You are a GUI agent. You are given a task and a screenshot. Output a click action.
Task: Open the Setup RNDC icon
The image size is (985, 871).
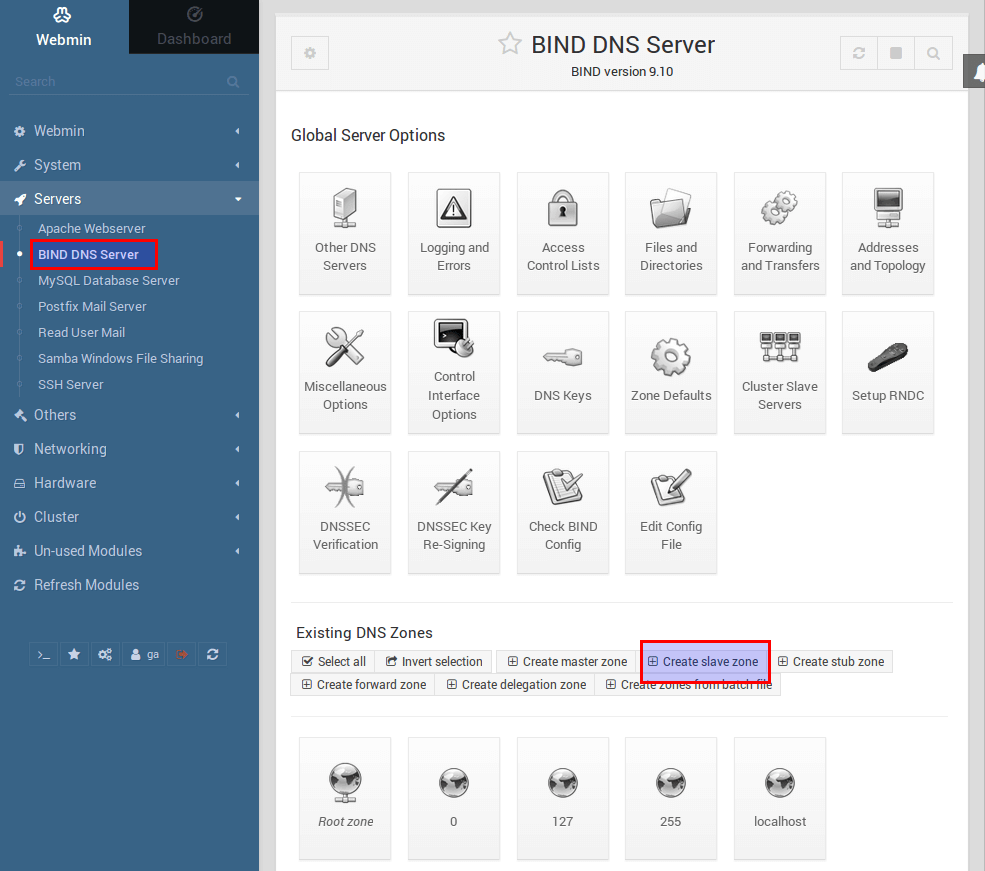point(888,357)
